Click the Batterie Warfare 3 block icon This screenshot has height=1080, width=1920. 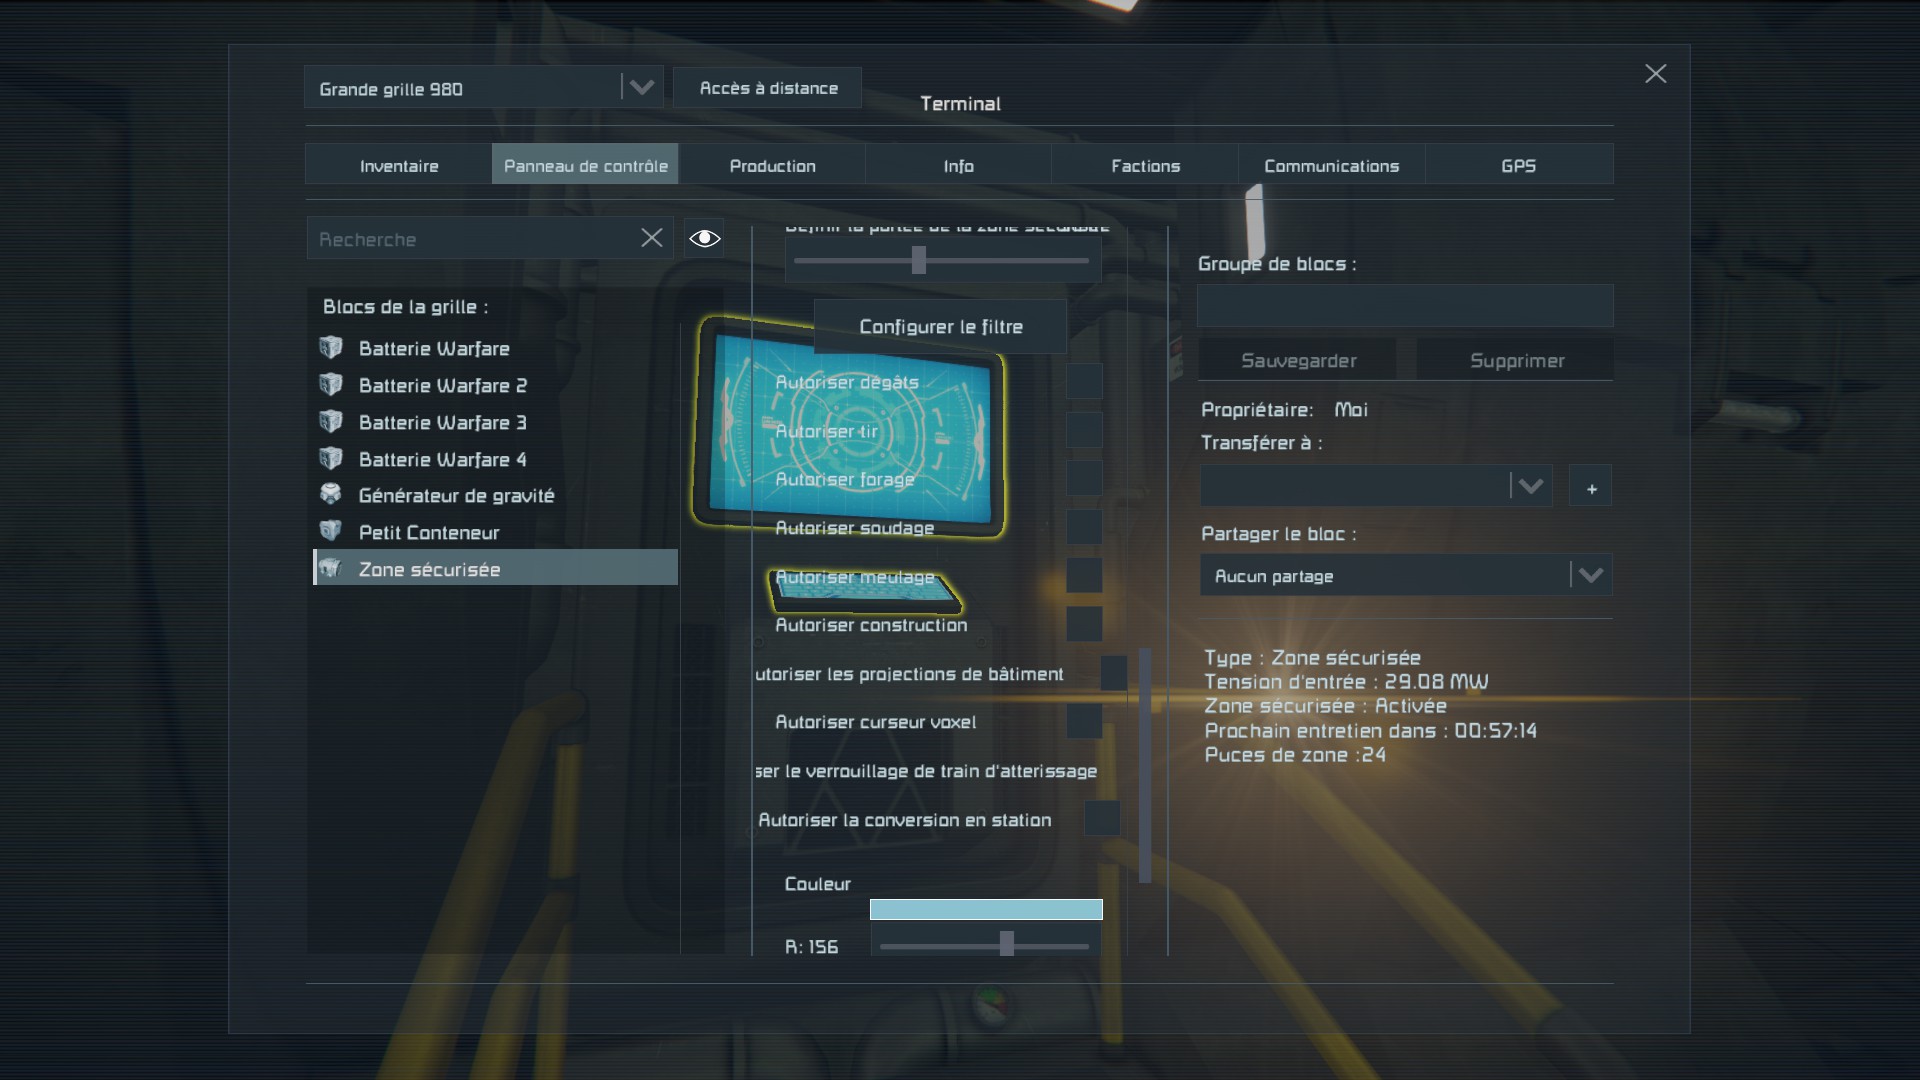[x=331, y=422]
